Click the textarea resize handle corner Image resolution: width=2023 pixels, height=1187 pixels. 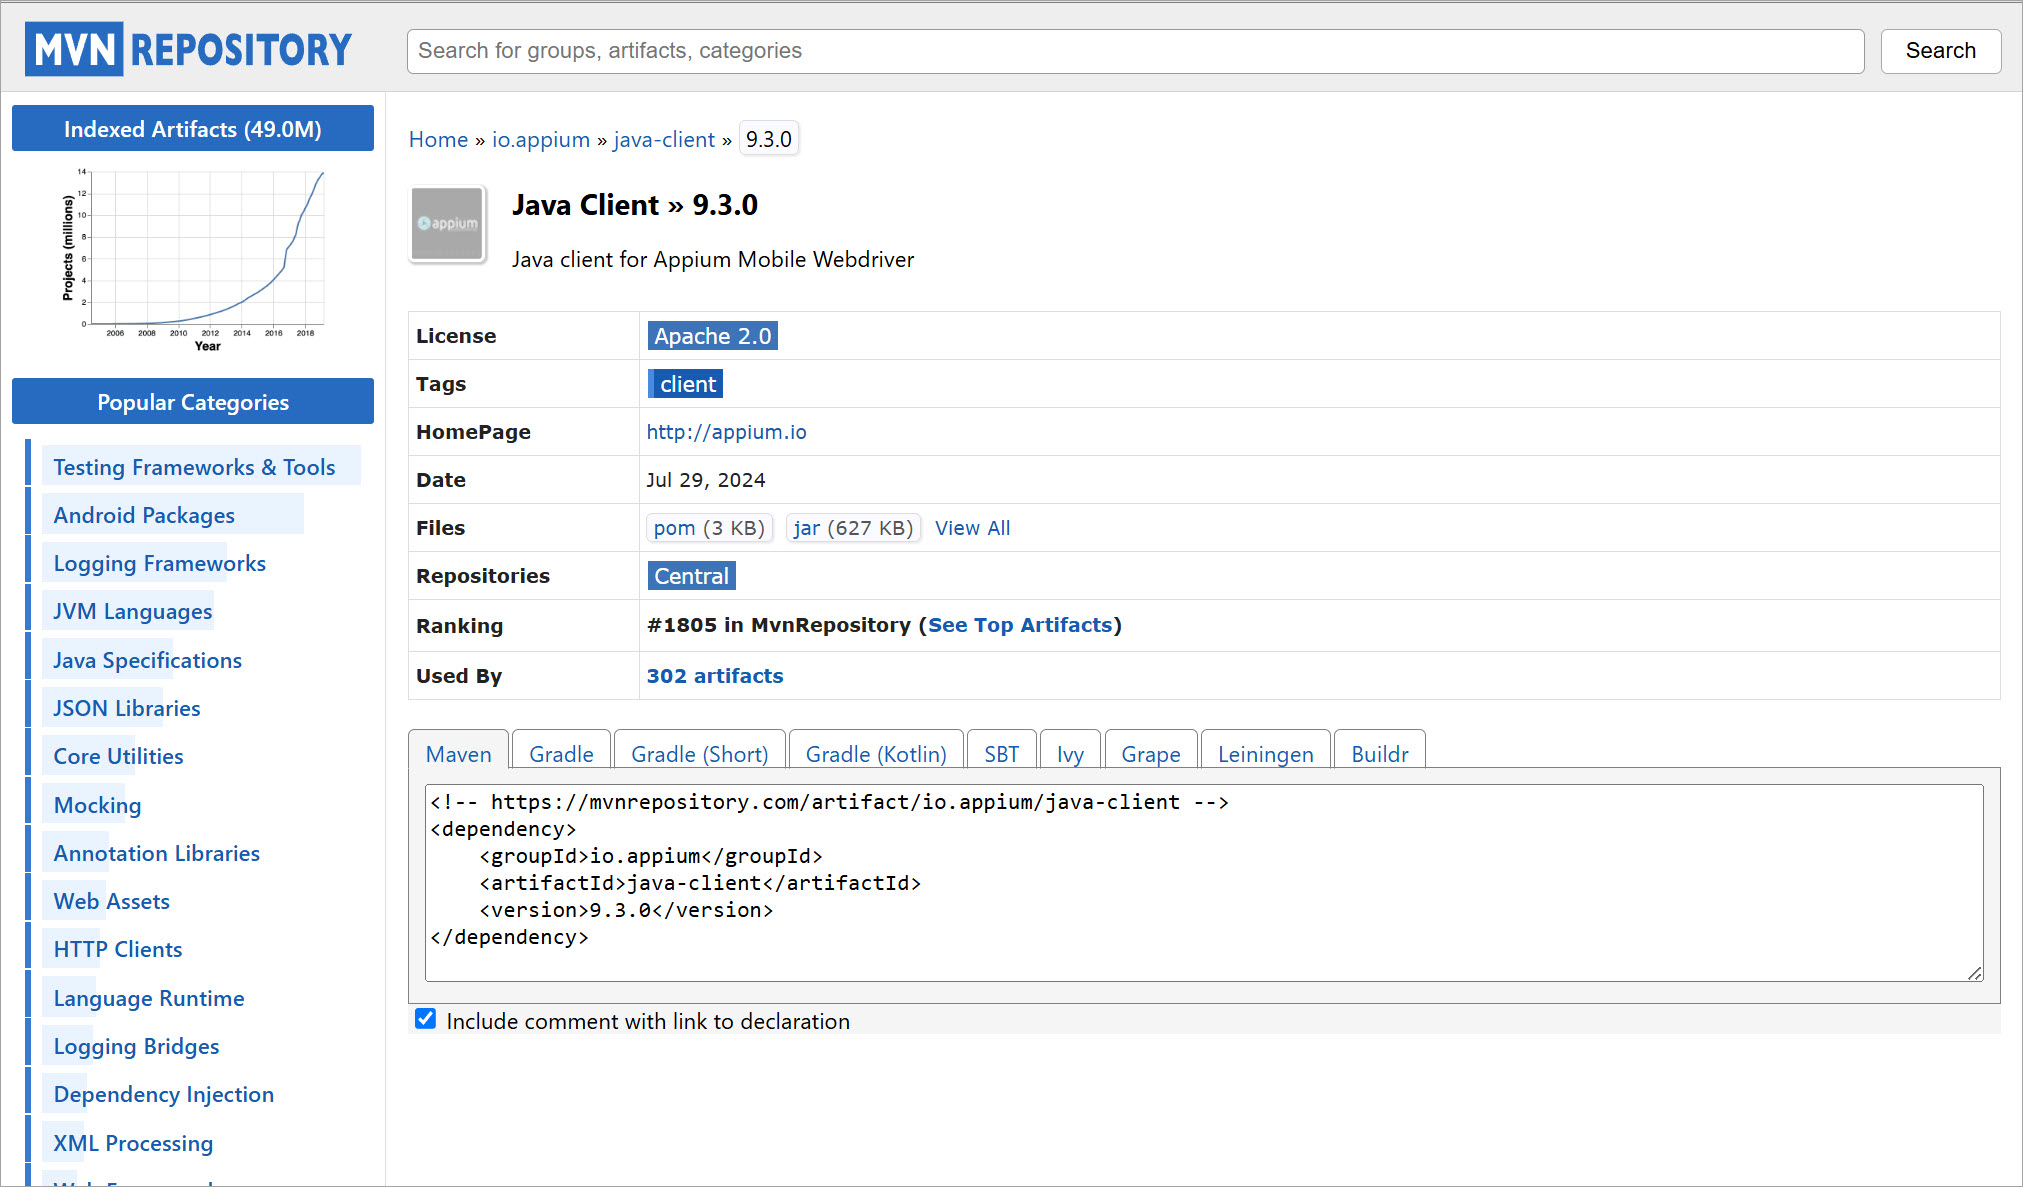1975,973
